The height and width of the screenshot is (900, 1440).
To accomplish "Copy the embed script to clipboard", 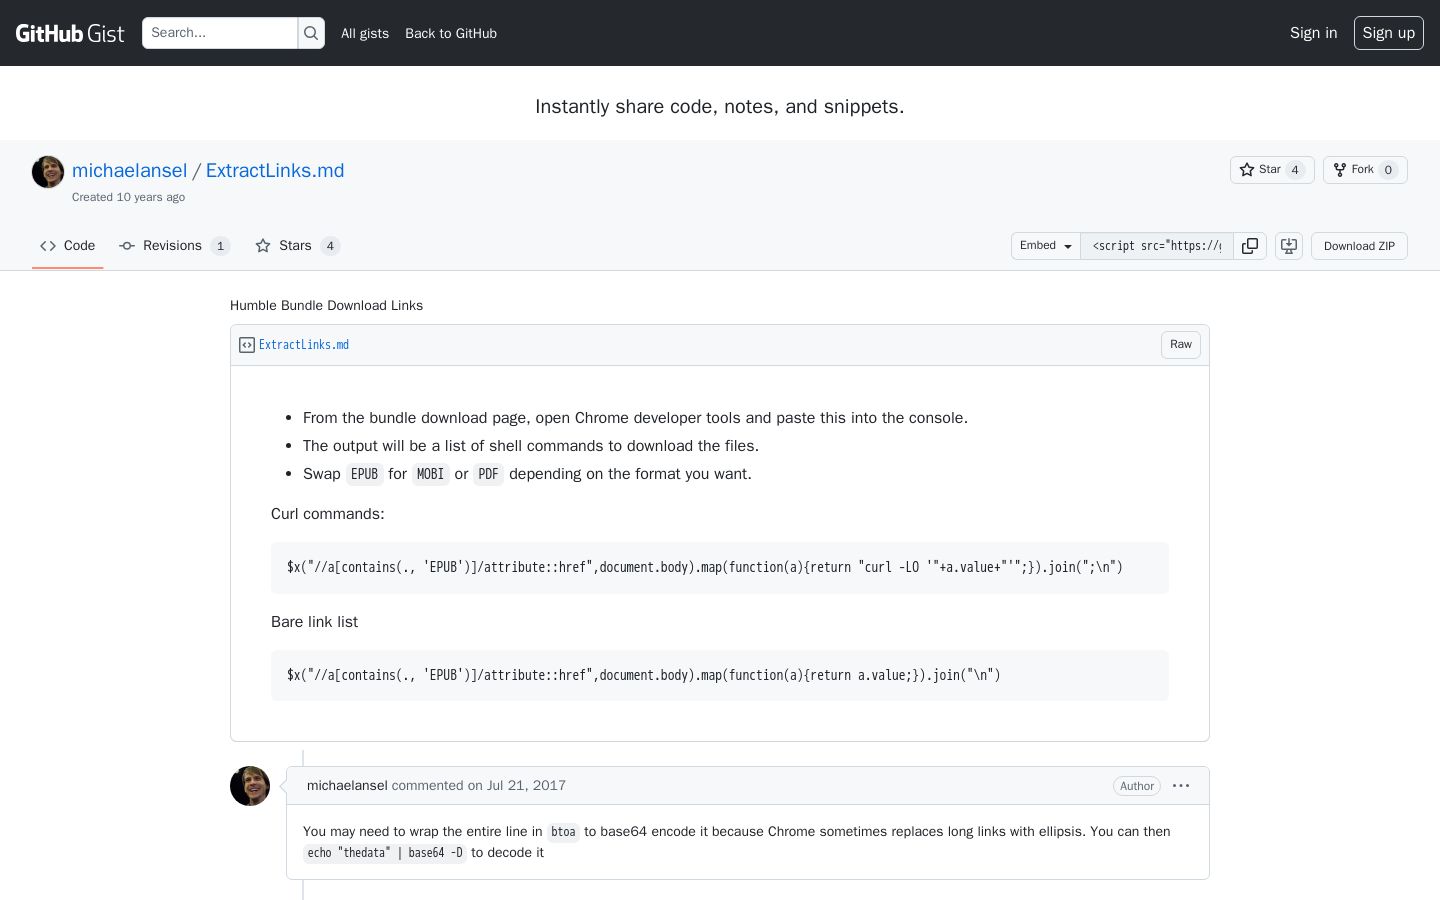I will point(1250,246).
